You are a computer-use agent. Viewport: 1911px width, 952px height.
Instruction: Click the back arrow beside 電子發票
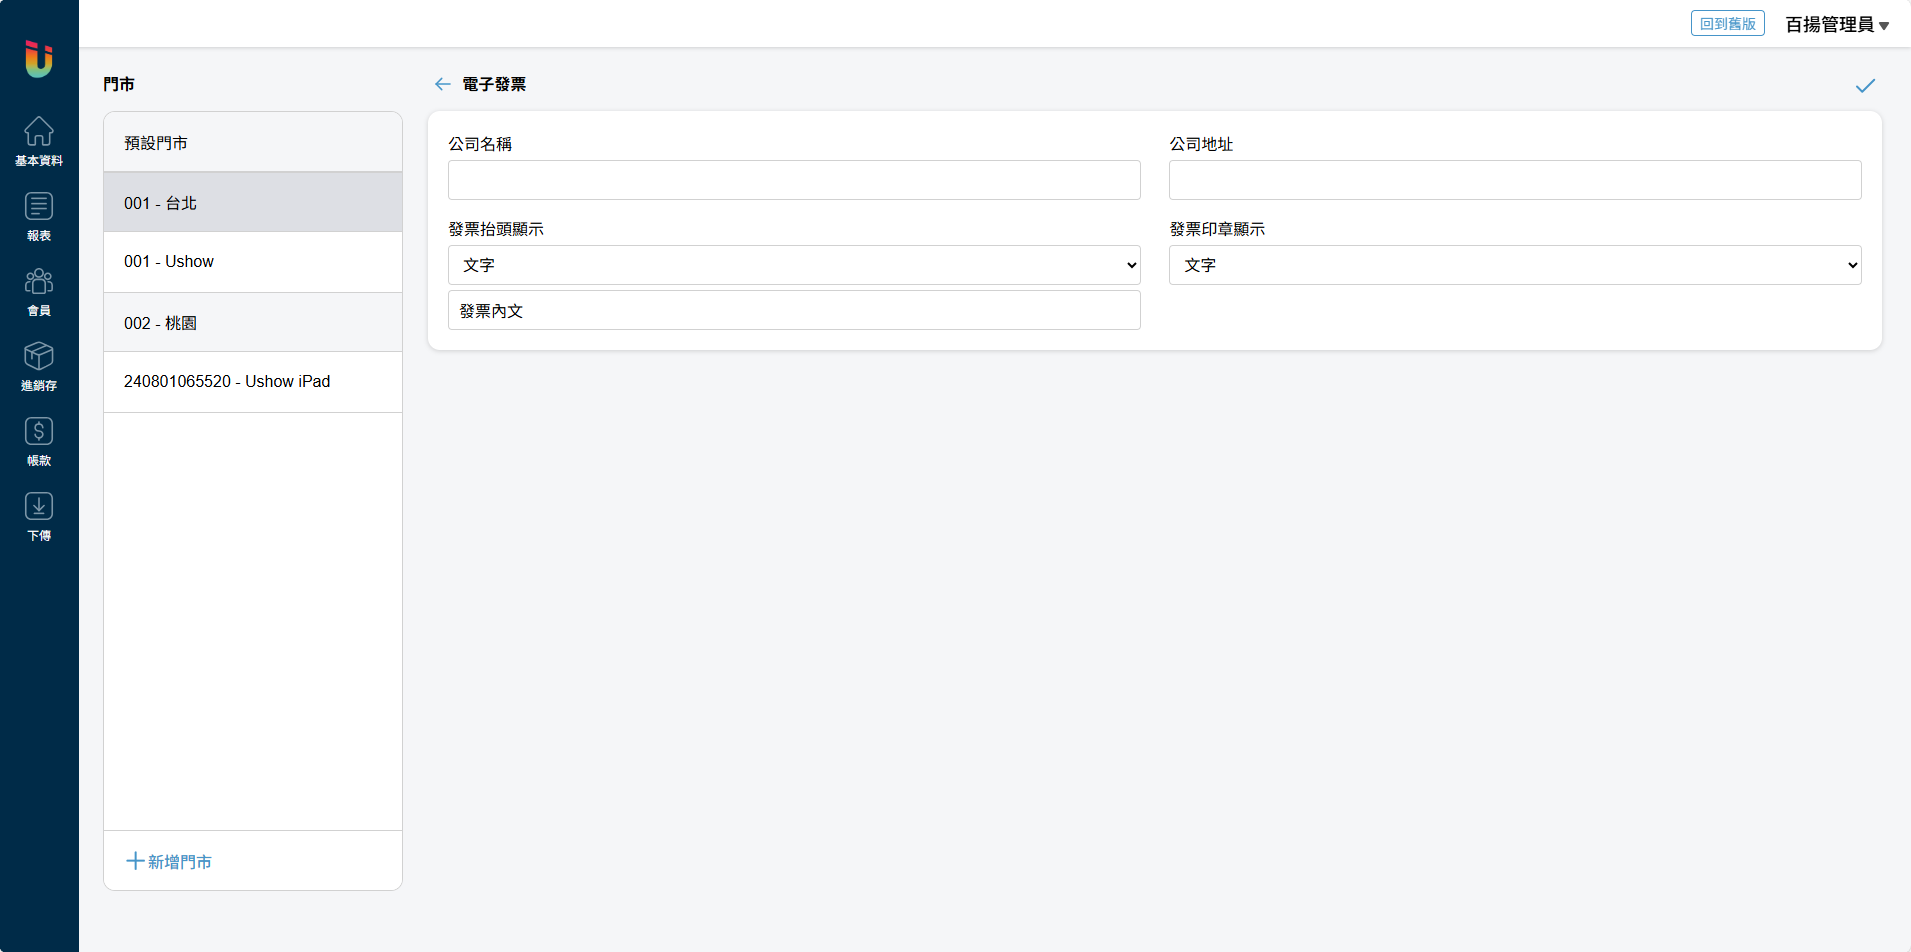(x=442, y=84)
